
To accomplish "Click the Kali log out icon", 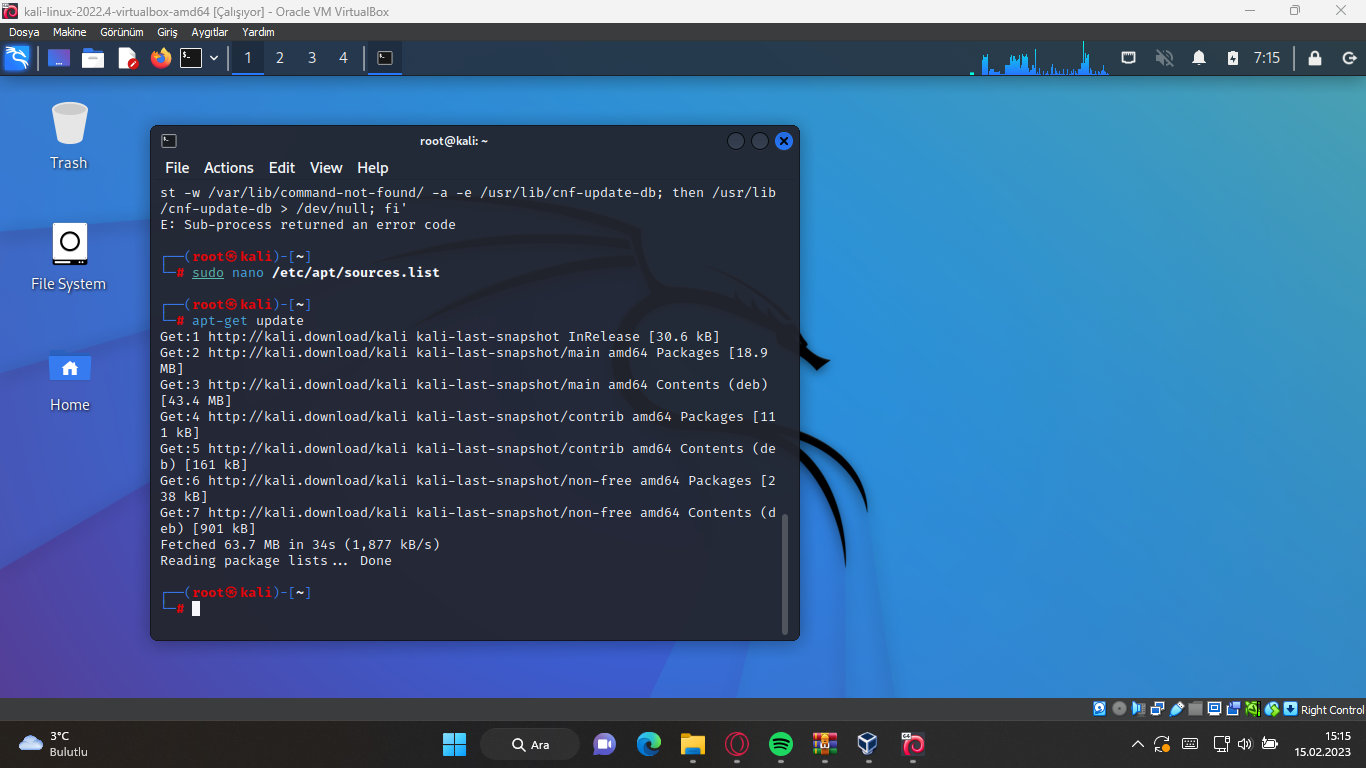I will tap(1349, 58).
